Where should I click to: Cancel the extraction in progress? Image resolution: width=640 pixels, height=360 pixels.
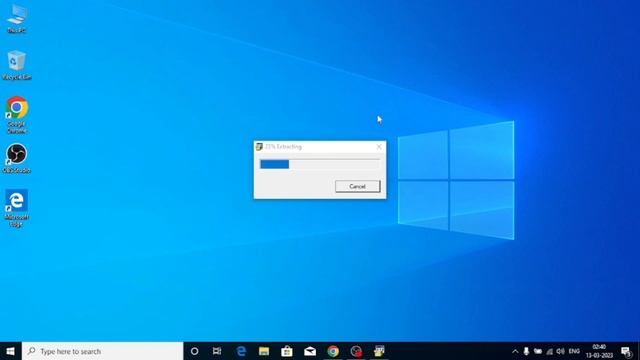(x=358, y=186)
